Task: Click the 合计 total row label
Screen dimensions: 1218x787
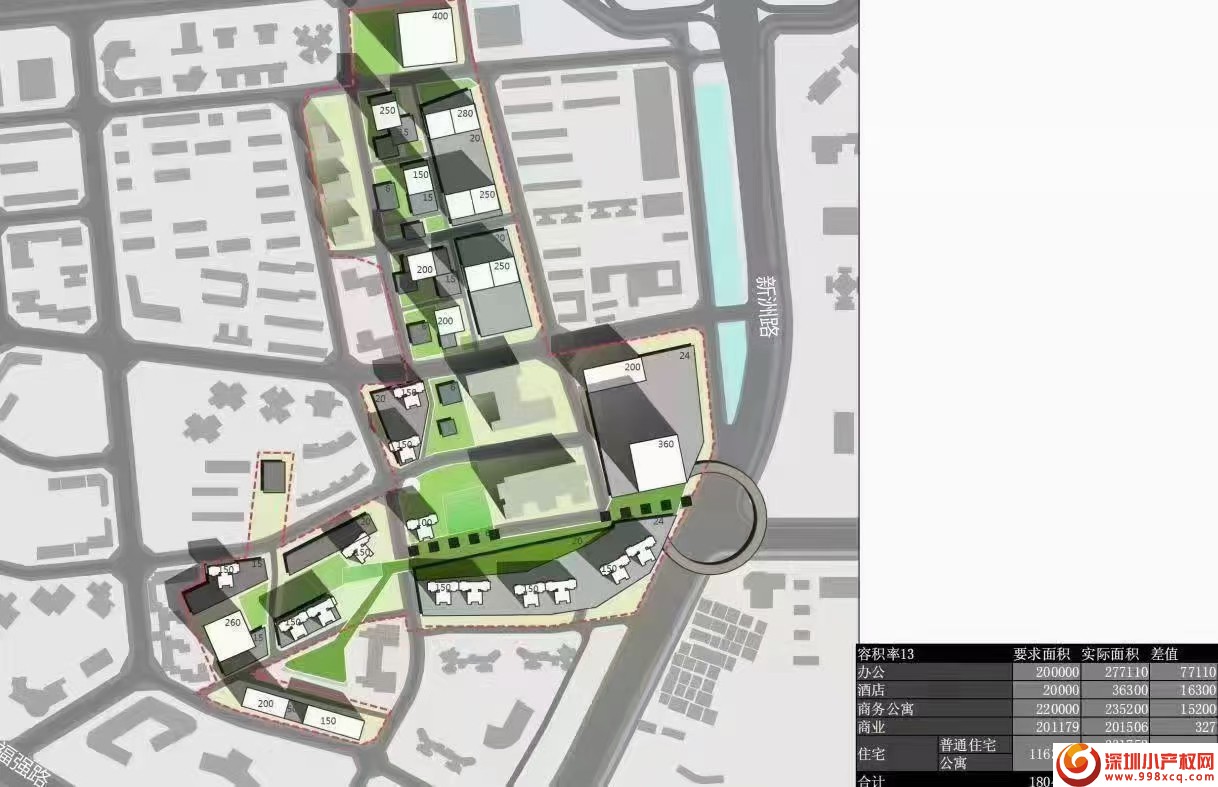Action: click(872, 780)
